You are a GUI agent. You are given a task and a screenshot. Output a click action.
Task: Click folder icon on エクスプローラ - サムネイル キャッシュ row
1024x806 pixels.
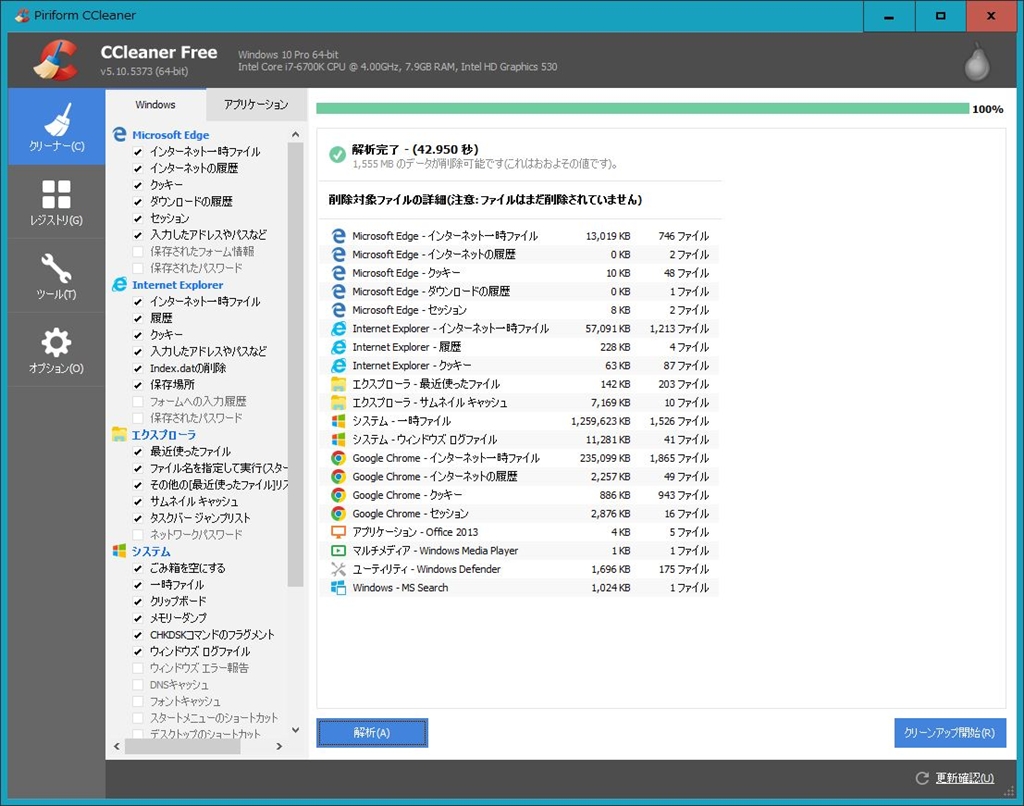(x=338, y=402)
